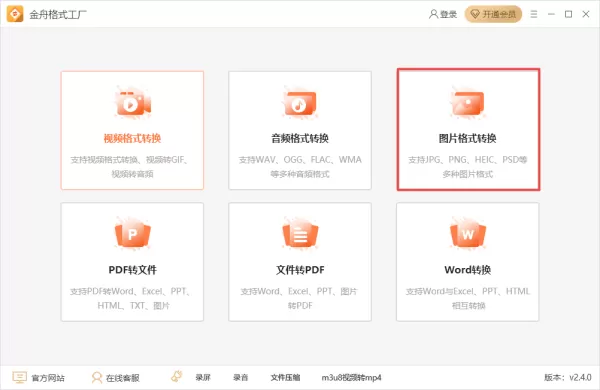Click the music note icon for 音频格式转换
Viewport: 600px width, 390px height.
pos(300,103)
